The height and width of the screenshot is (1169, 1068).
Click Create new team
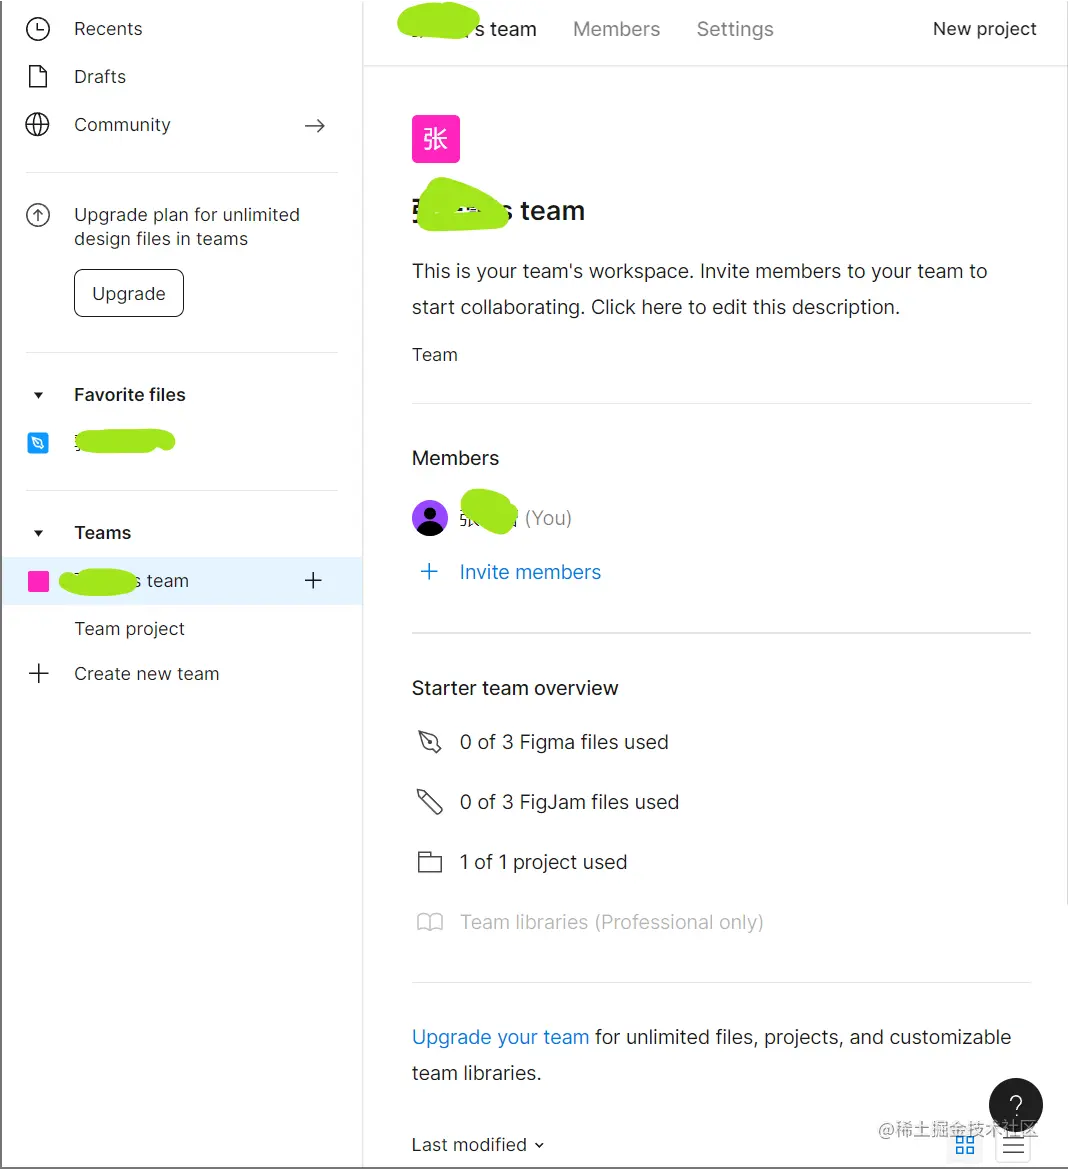146,674
